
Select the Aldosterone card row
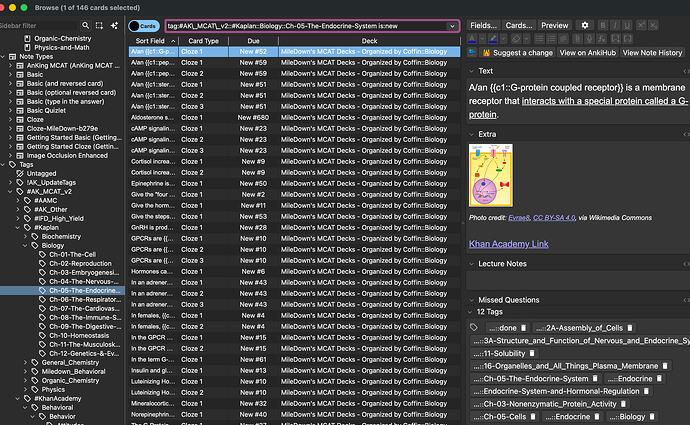[x=294, y=117]
